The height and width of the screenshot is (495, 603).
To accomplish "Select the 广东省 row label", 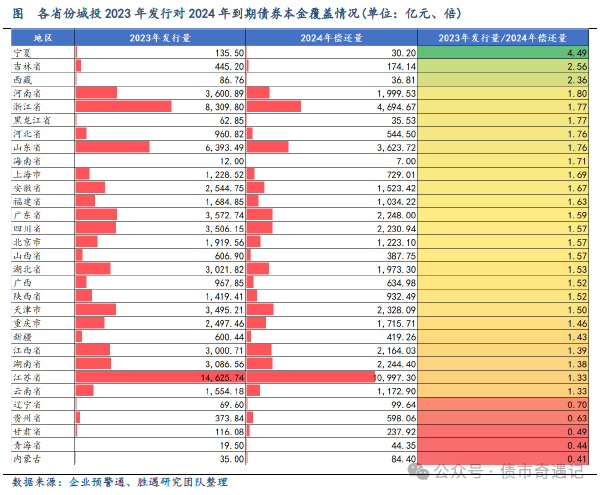I will click(27, 215).
